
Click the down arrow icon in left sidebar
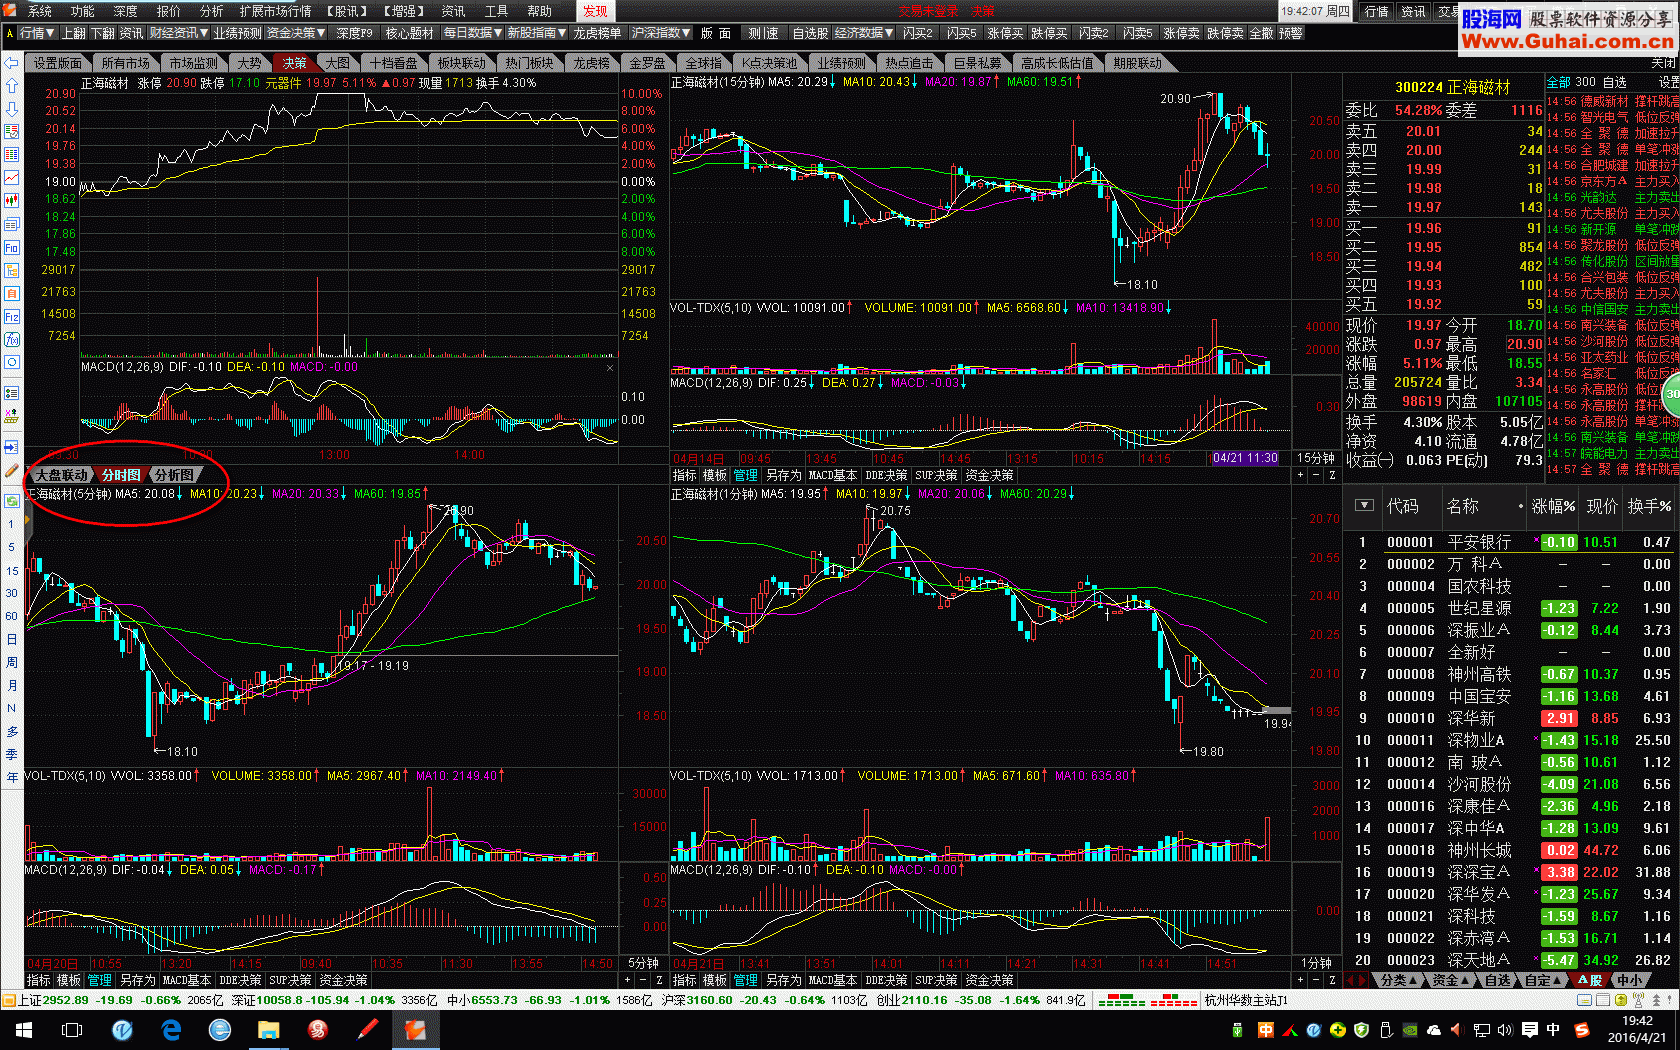(x=11, y=109)
